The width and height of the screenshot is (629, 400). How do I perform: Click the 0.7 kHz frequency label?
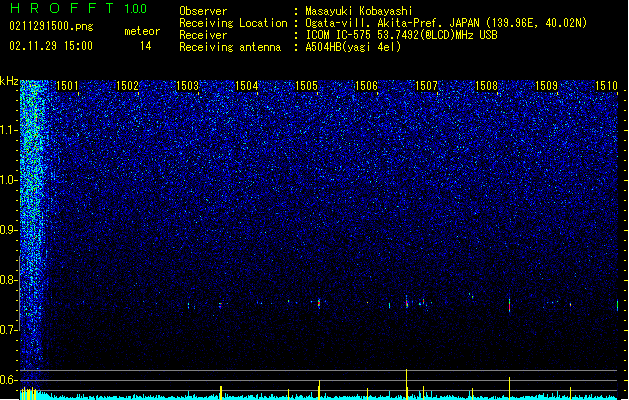[x=9, y=330]
